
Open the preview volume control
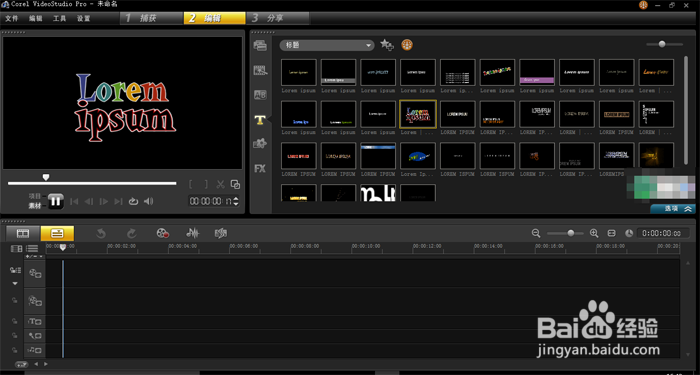tap(148, 202)
